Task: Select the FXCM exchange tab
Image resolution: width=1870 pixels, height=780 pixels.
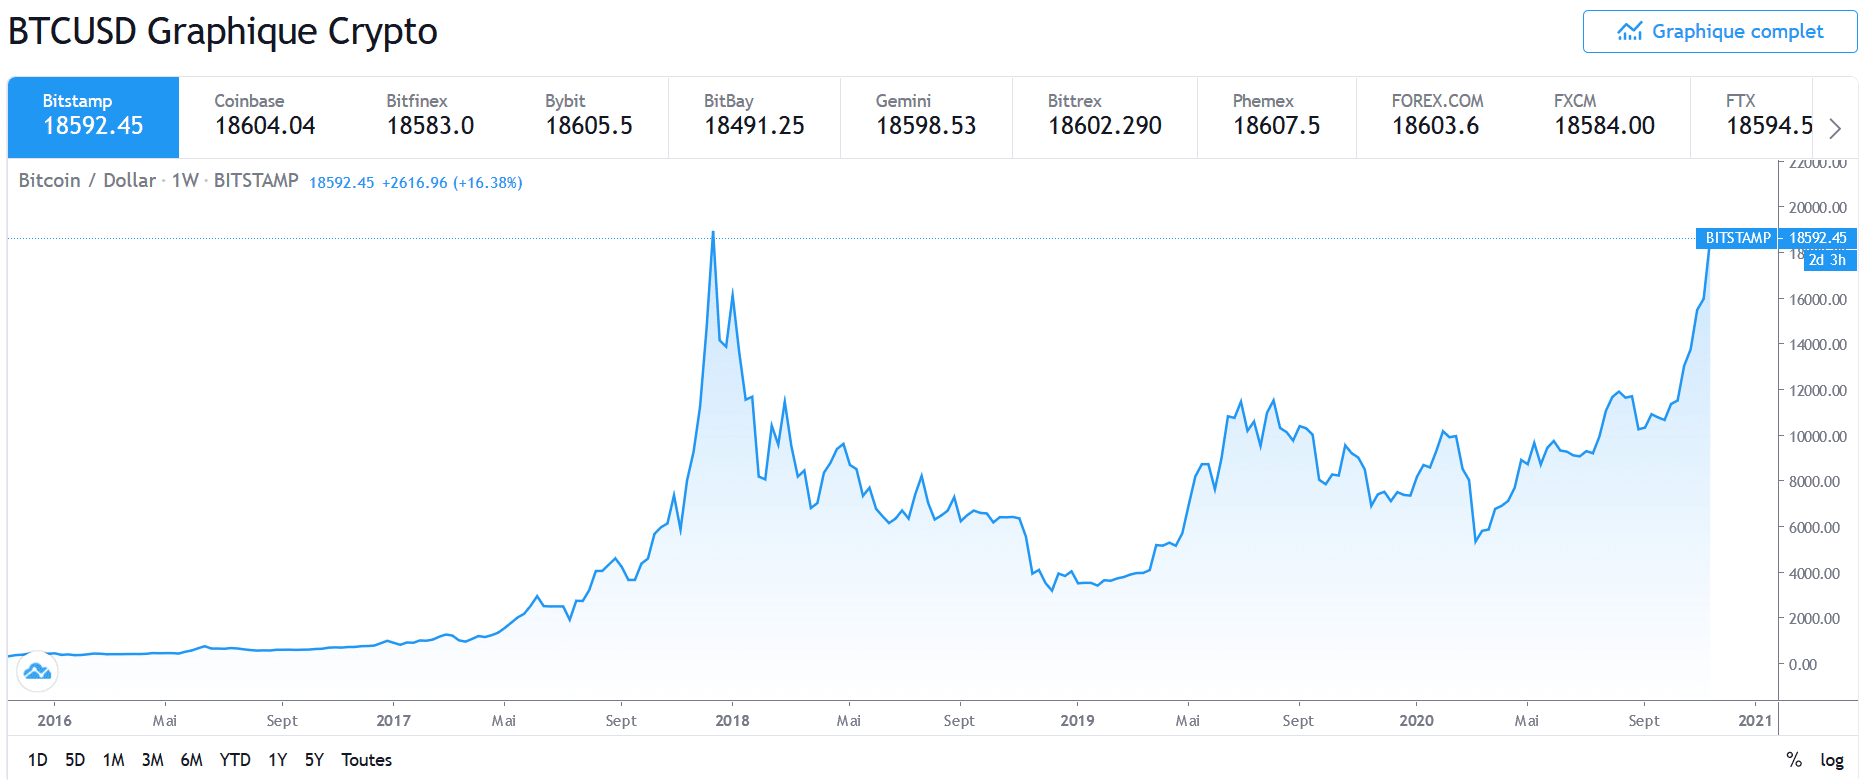Action: tap(1604, 117)
